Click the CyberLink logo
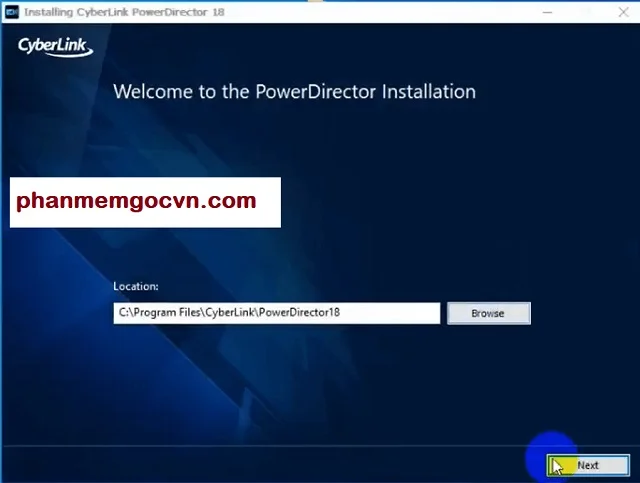Viewport: 640px width, 483px height. (55, 47)
